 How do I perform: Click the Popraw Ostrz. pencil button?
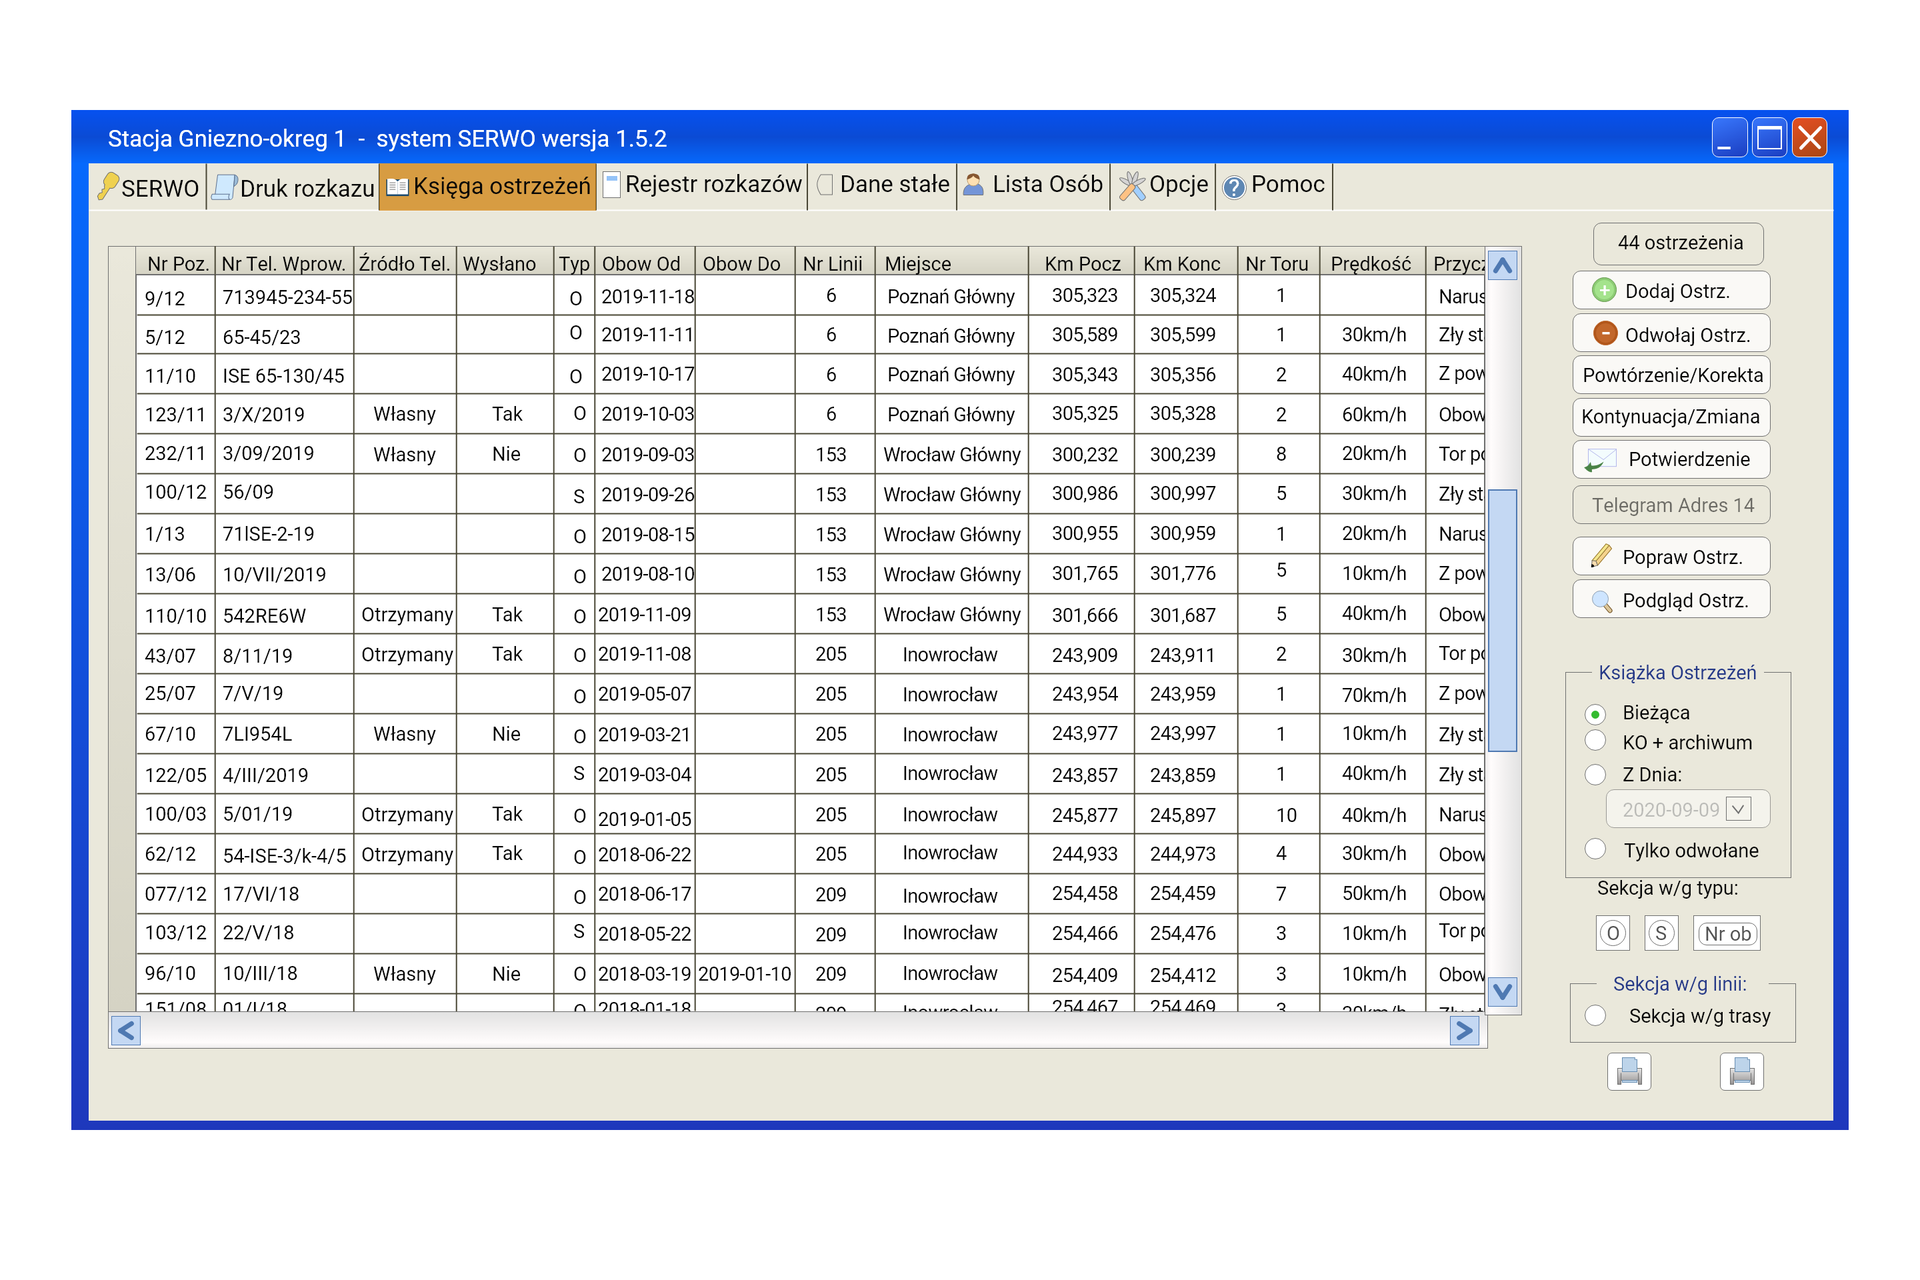pyautogui.click(x=1671, y=557)
